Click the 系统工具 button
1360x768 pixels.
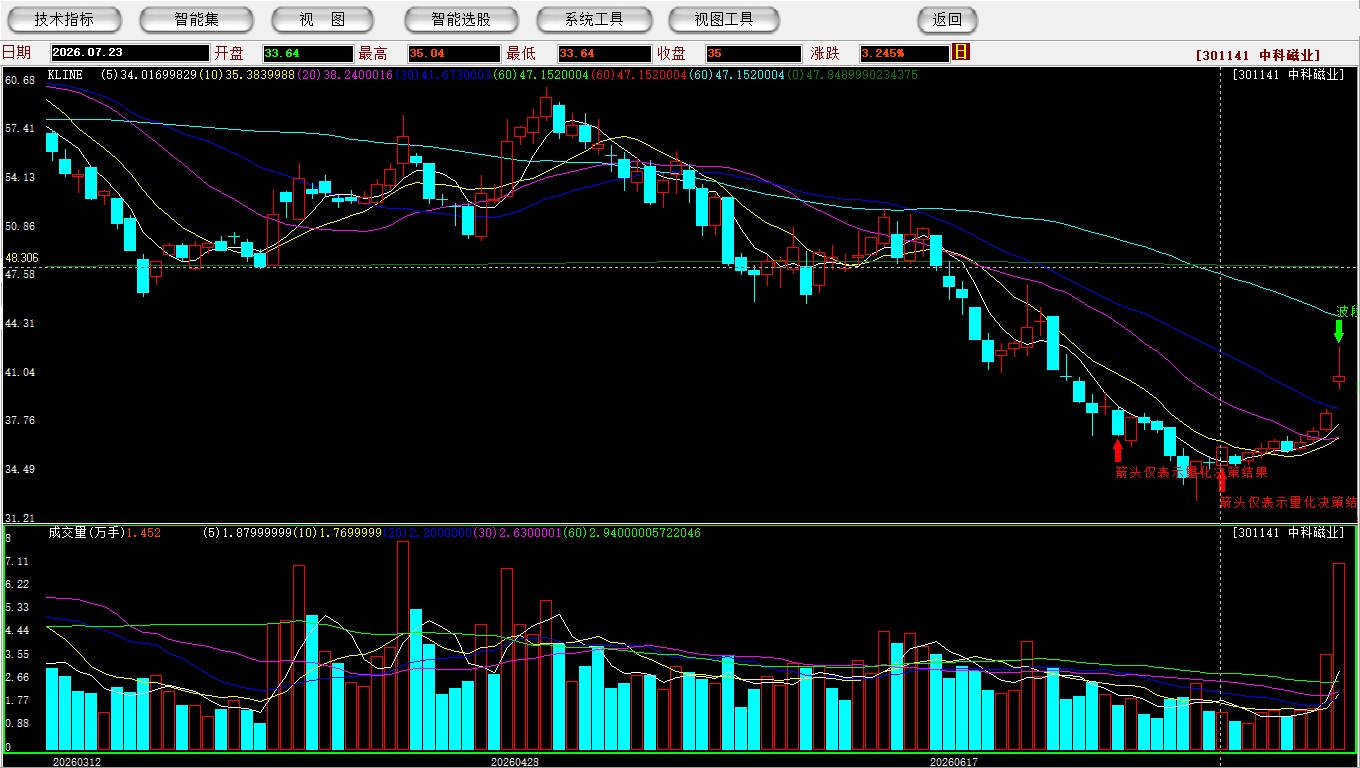(594, 19)
